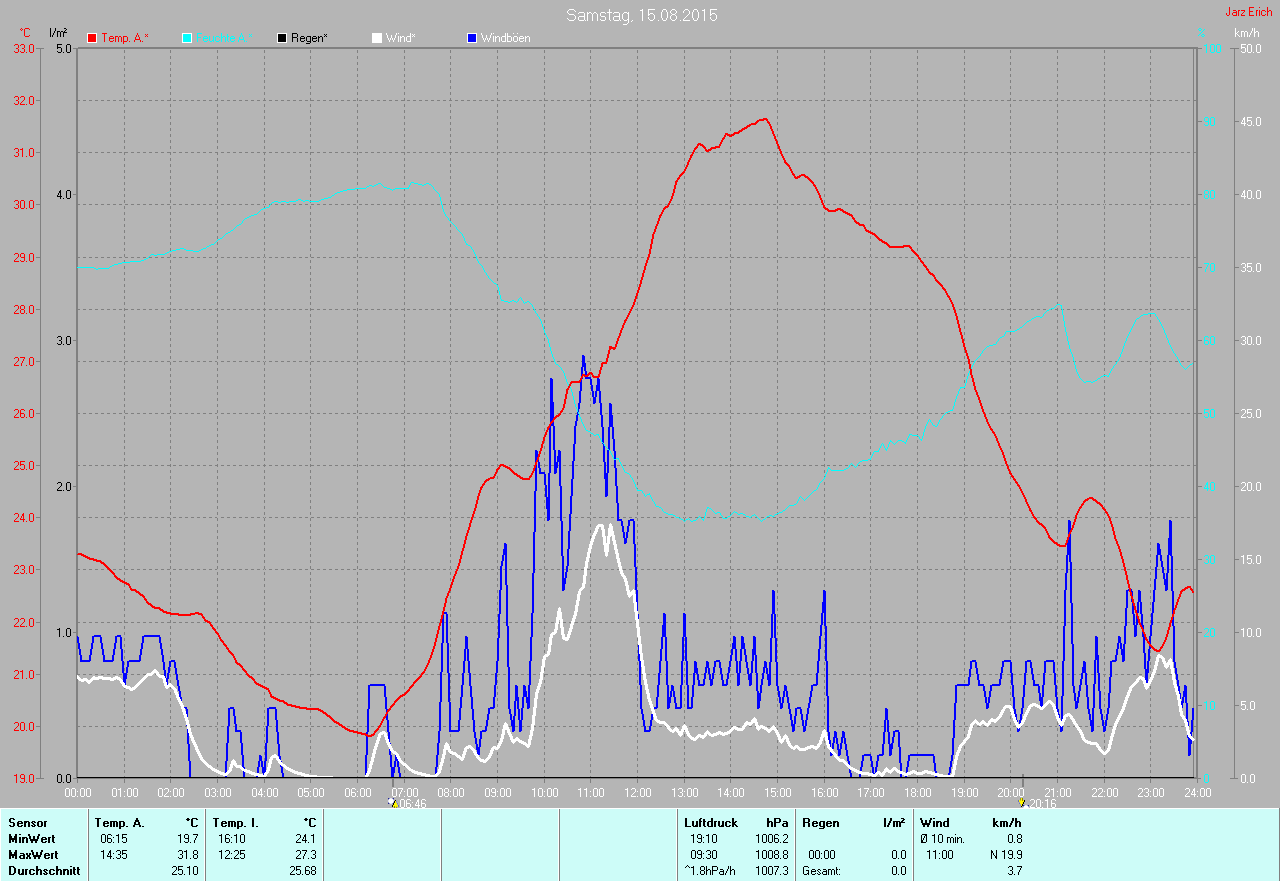Click the MaxWert temperature value 31.8
Screen dimensions: 1280x881
point(187,855)
